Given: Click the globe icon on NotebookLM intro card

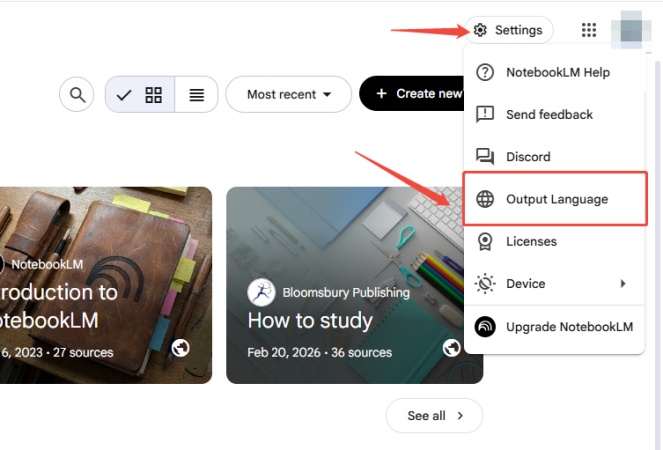Looking at the screenshot, I should [181, 348].
